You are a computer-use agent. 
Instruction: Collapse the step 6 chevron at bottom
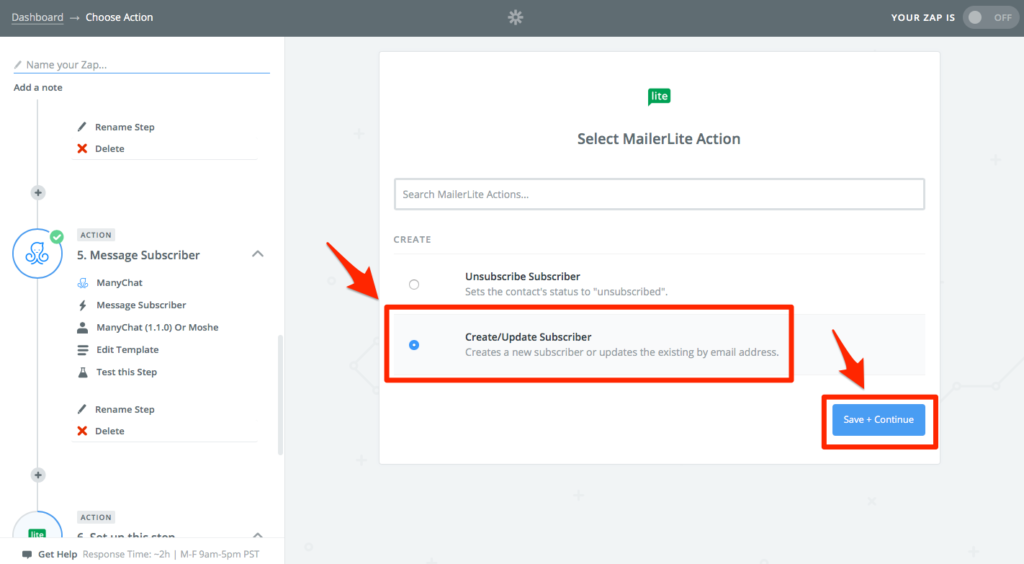[x=258, y=535]
